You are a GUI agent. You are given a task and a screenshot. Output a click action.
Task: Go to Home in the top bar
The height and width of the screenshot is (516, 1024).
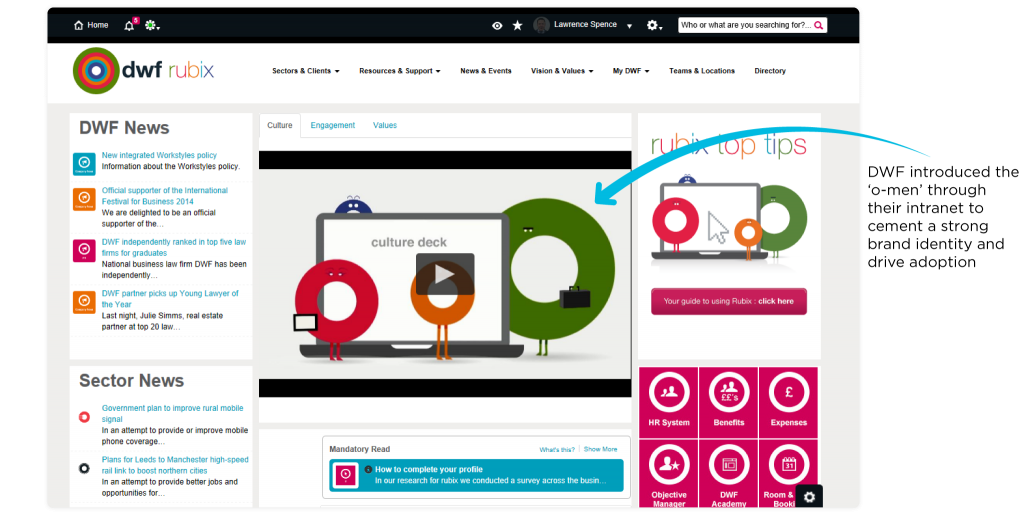[91, 25]
